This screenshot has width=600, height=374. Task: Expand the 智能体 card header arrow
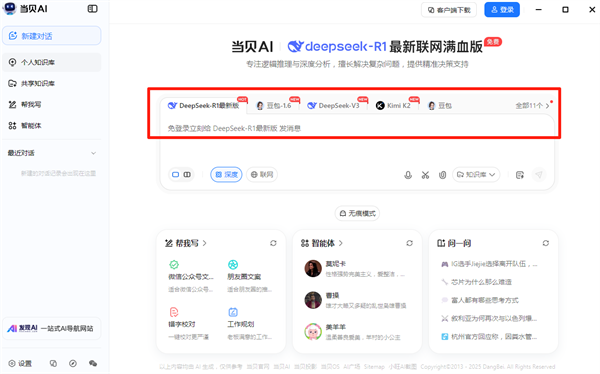point(341,243)
